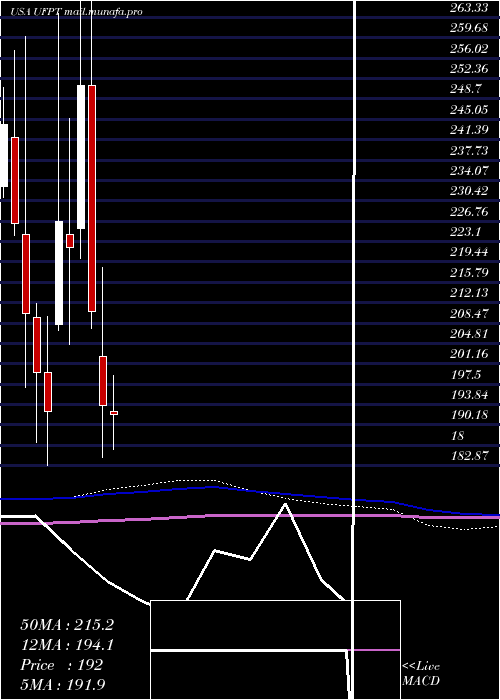Click the <<Live MACD label
500x700 pixels.
421,674
